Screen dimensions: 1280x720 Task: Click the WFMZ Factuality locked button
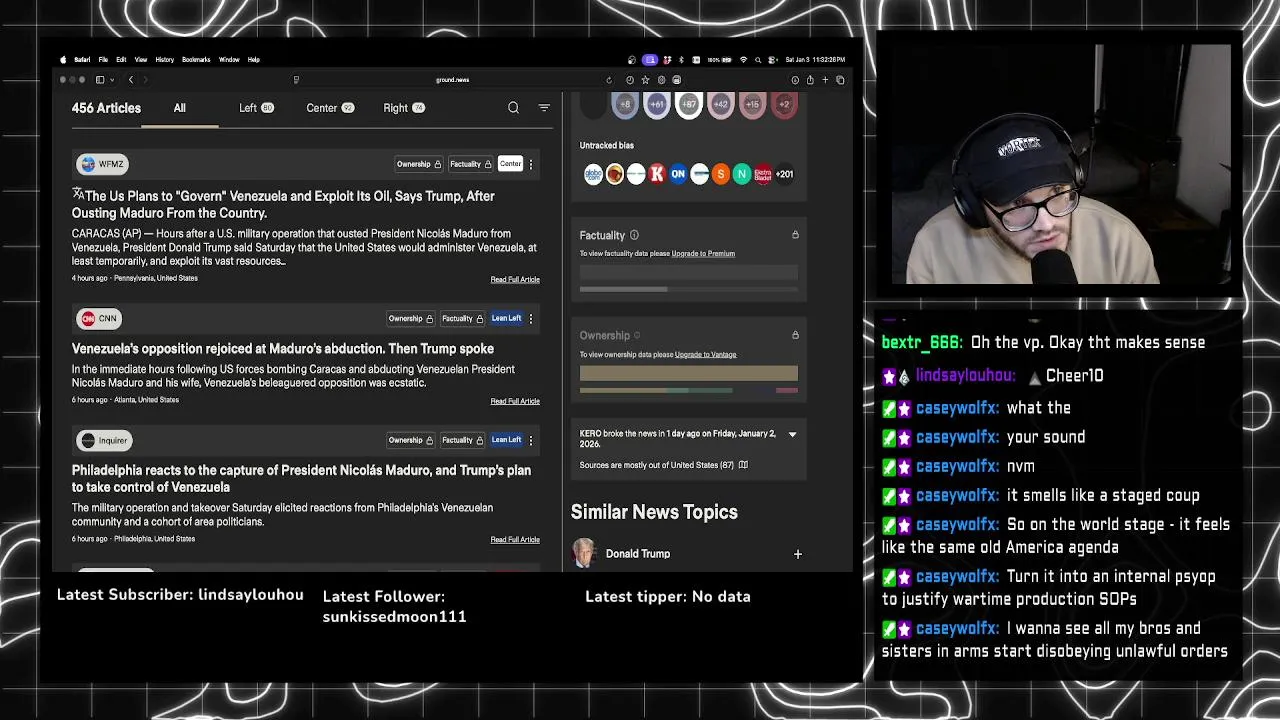coord(470,164)
